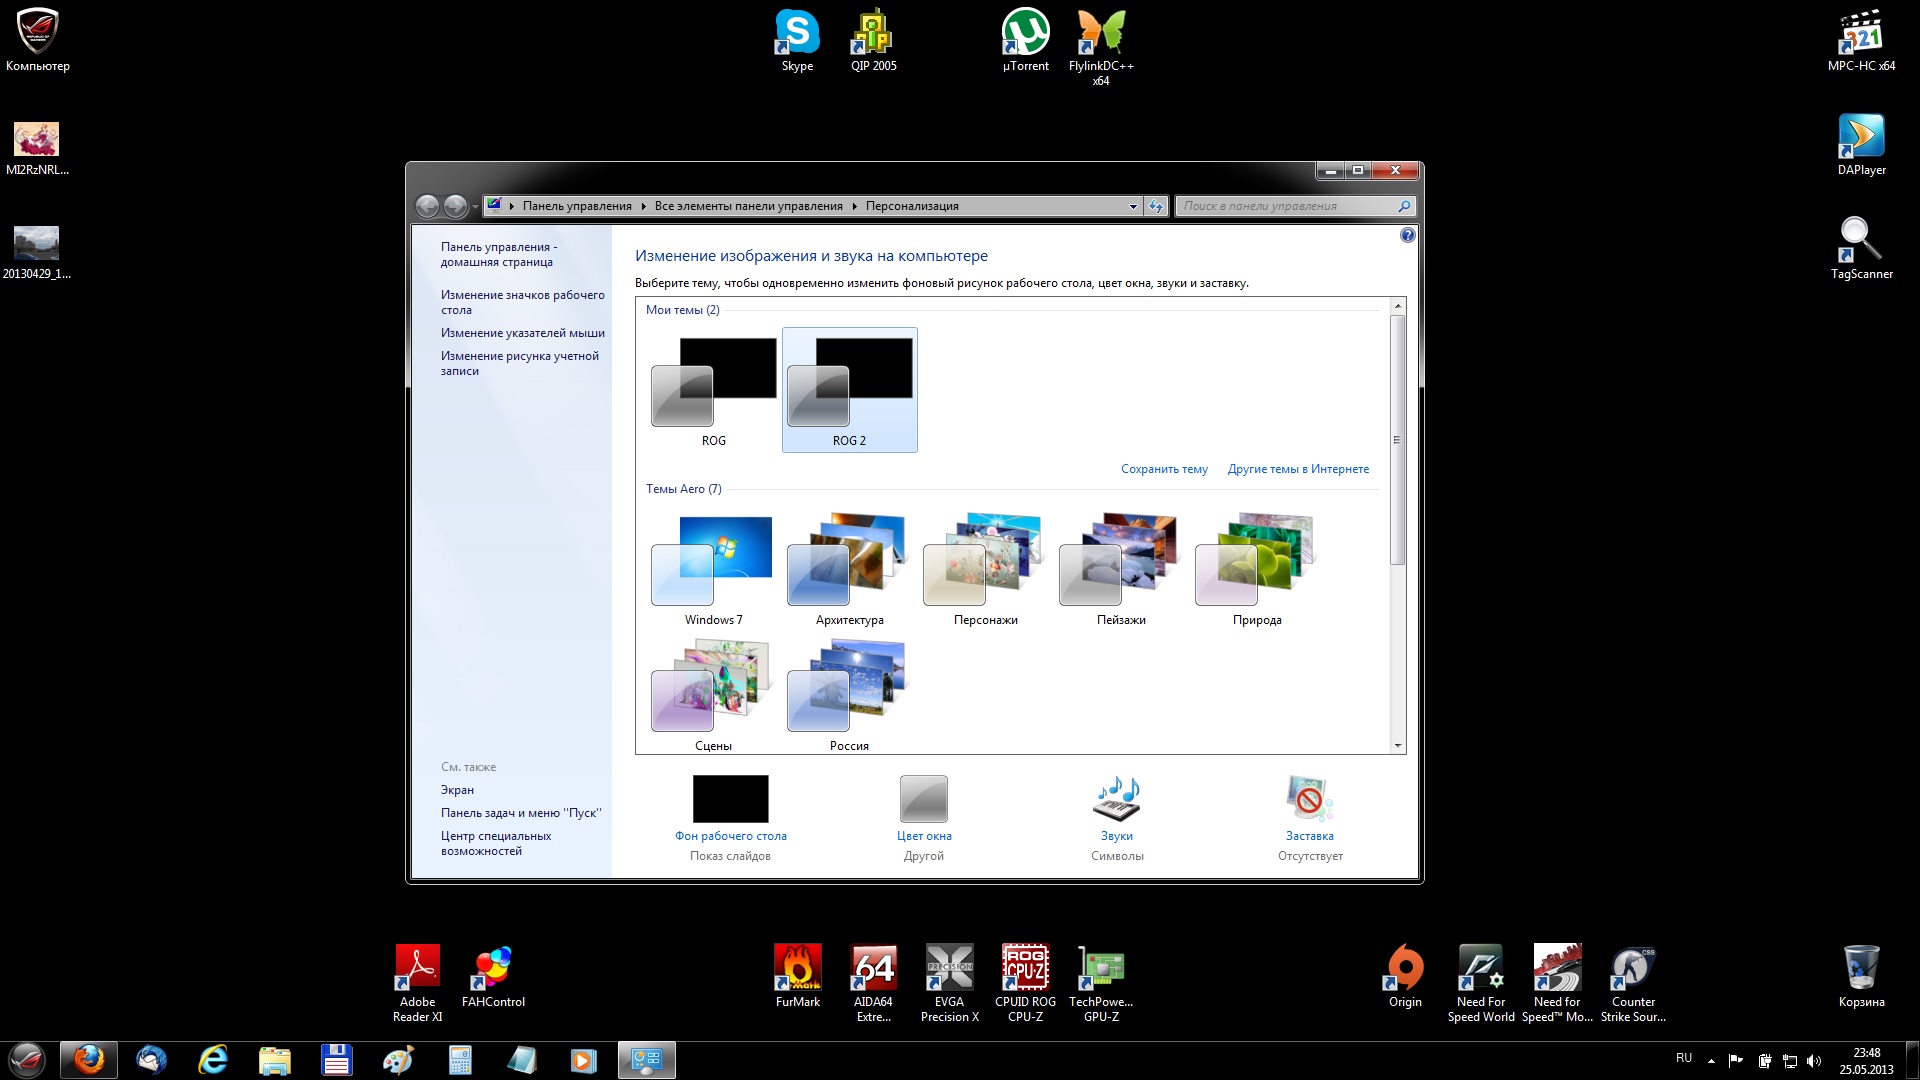Image resolution: width=1920 pixels, height=1080 pixels.
Task: Expand hidden system tray icons arrow
Action: [1711, 1061]
